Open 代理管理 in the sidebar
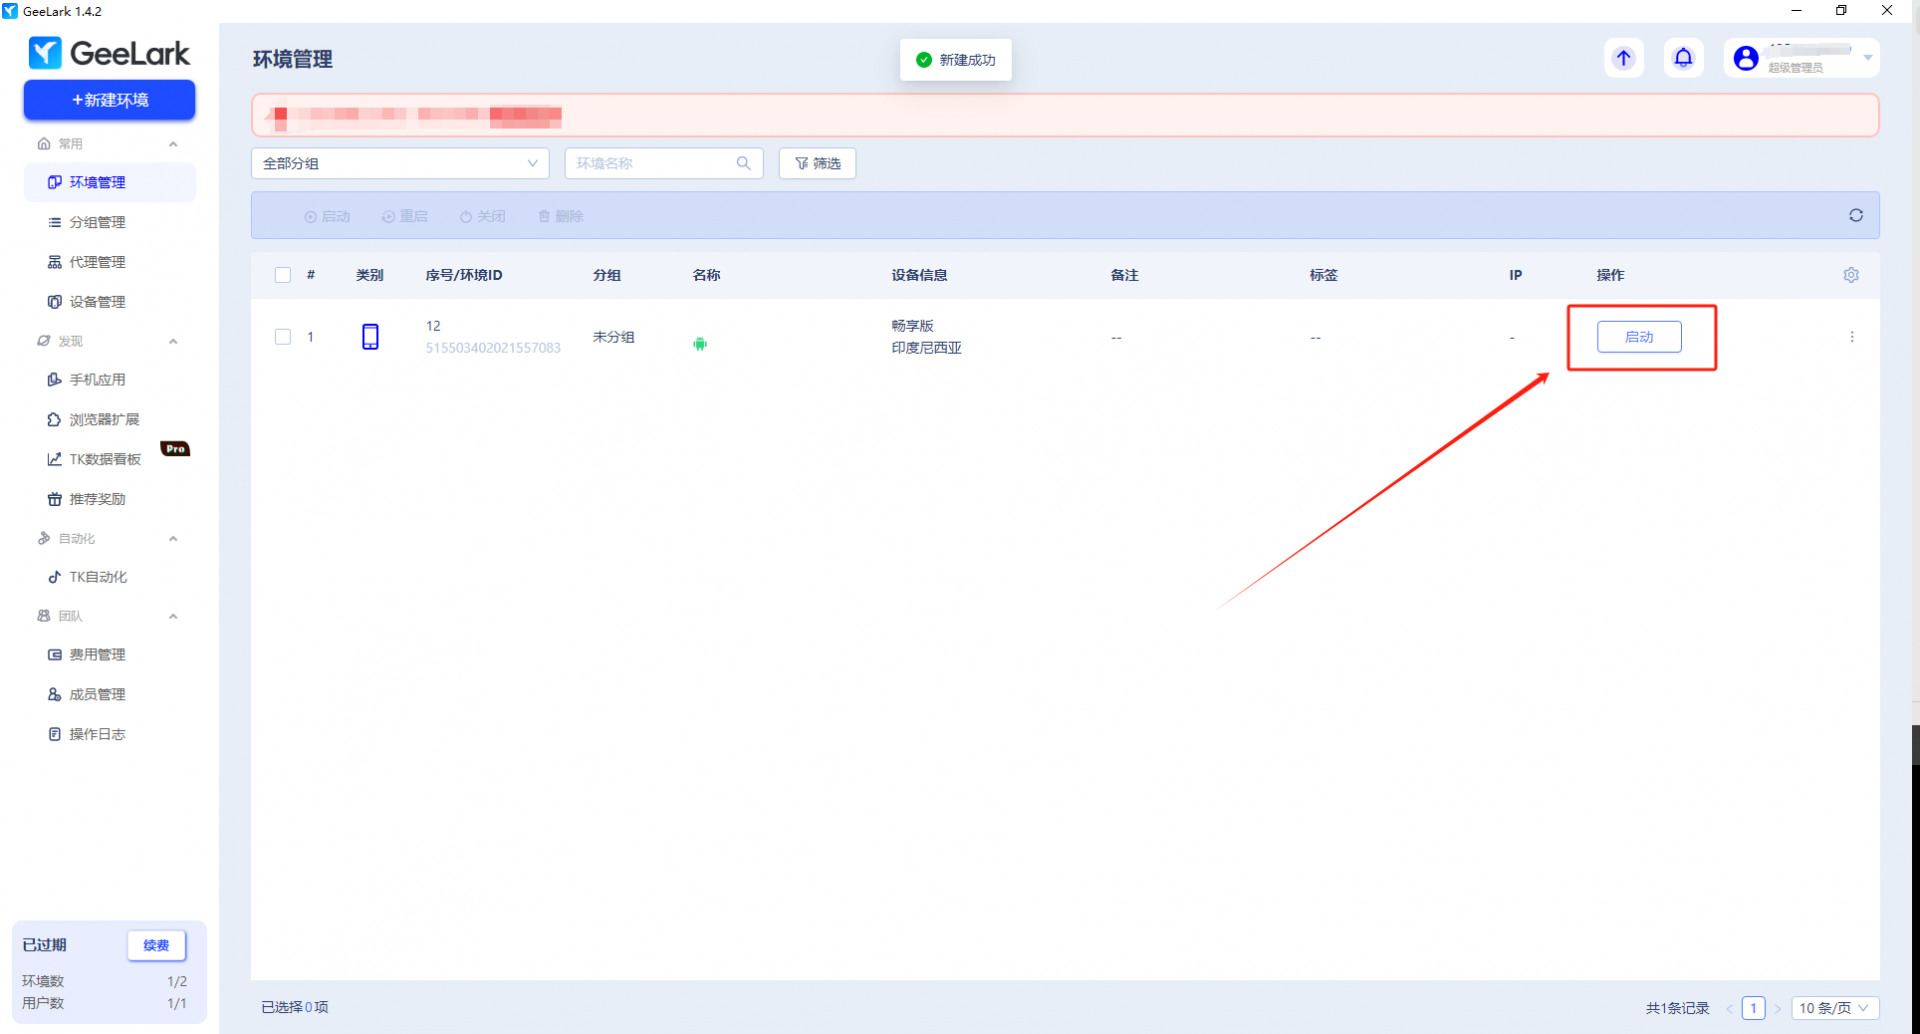 point(97,261)
